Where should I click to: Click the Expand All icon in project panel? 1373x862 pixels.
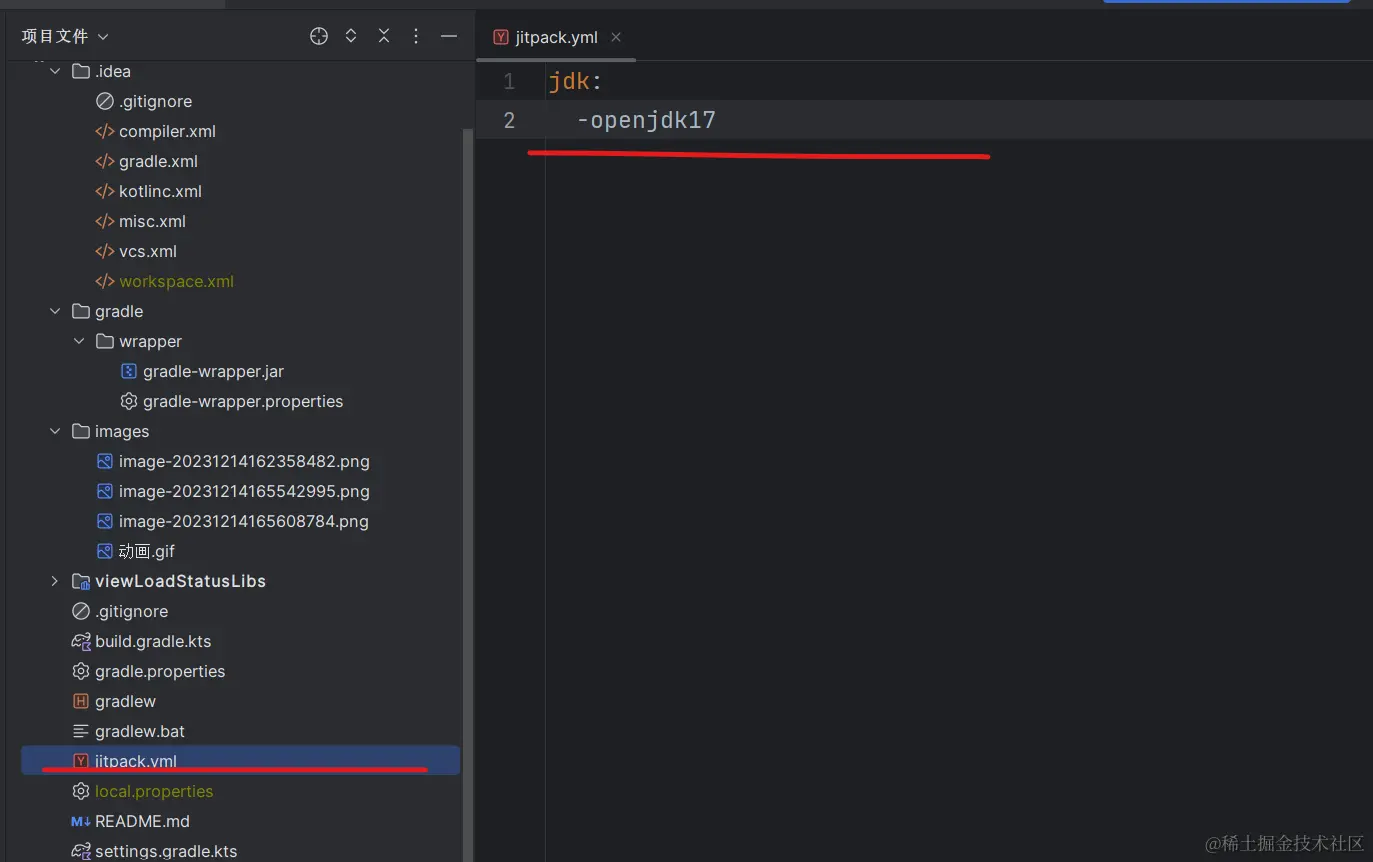(351, 36)
